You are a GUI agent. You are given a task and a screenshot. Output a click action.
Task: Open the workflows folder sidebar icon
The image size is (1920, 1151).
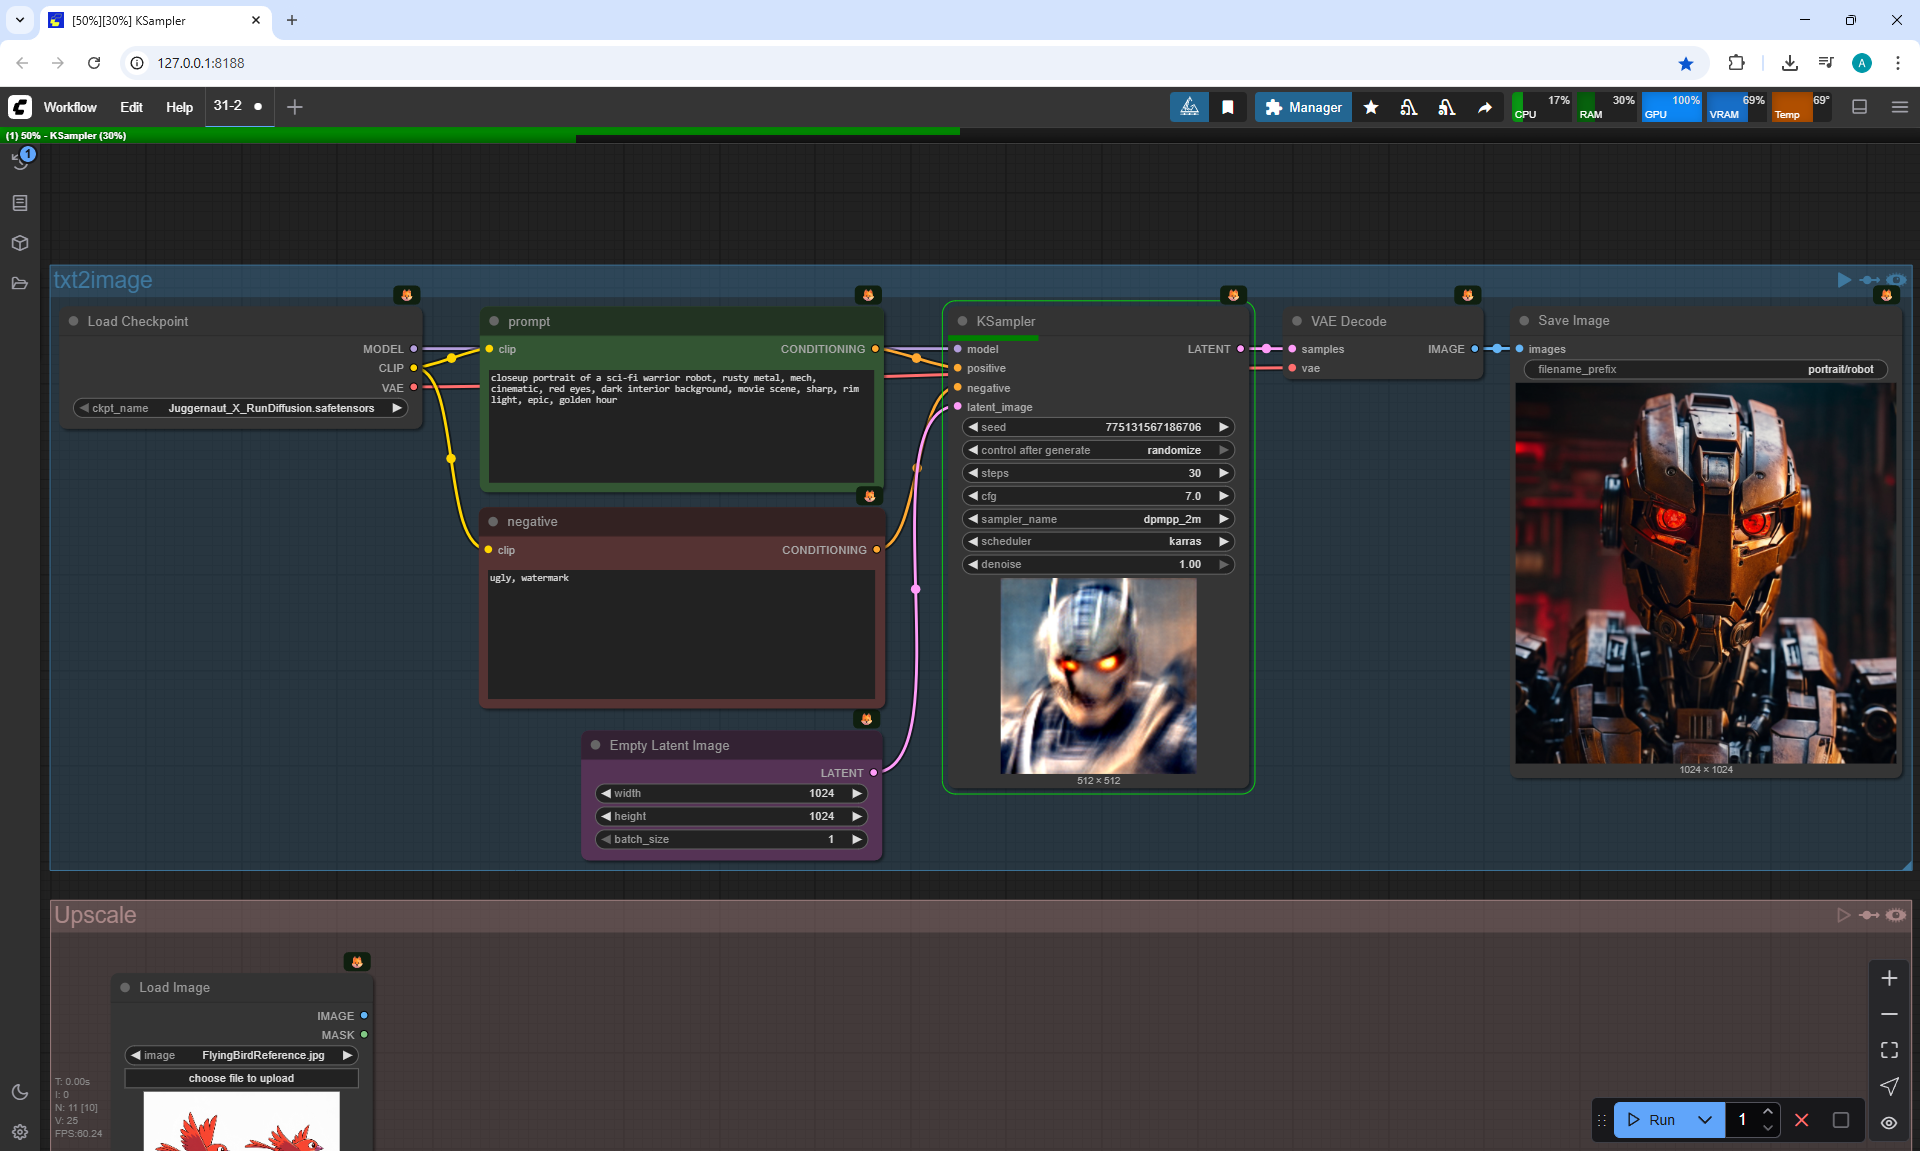pyautogui.click(x=20, y=283)
